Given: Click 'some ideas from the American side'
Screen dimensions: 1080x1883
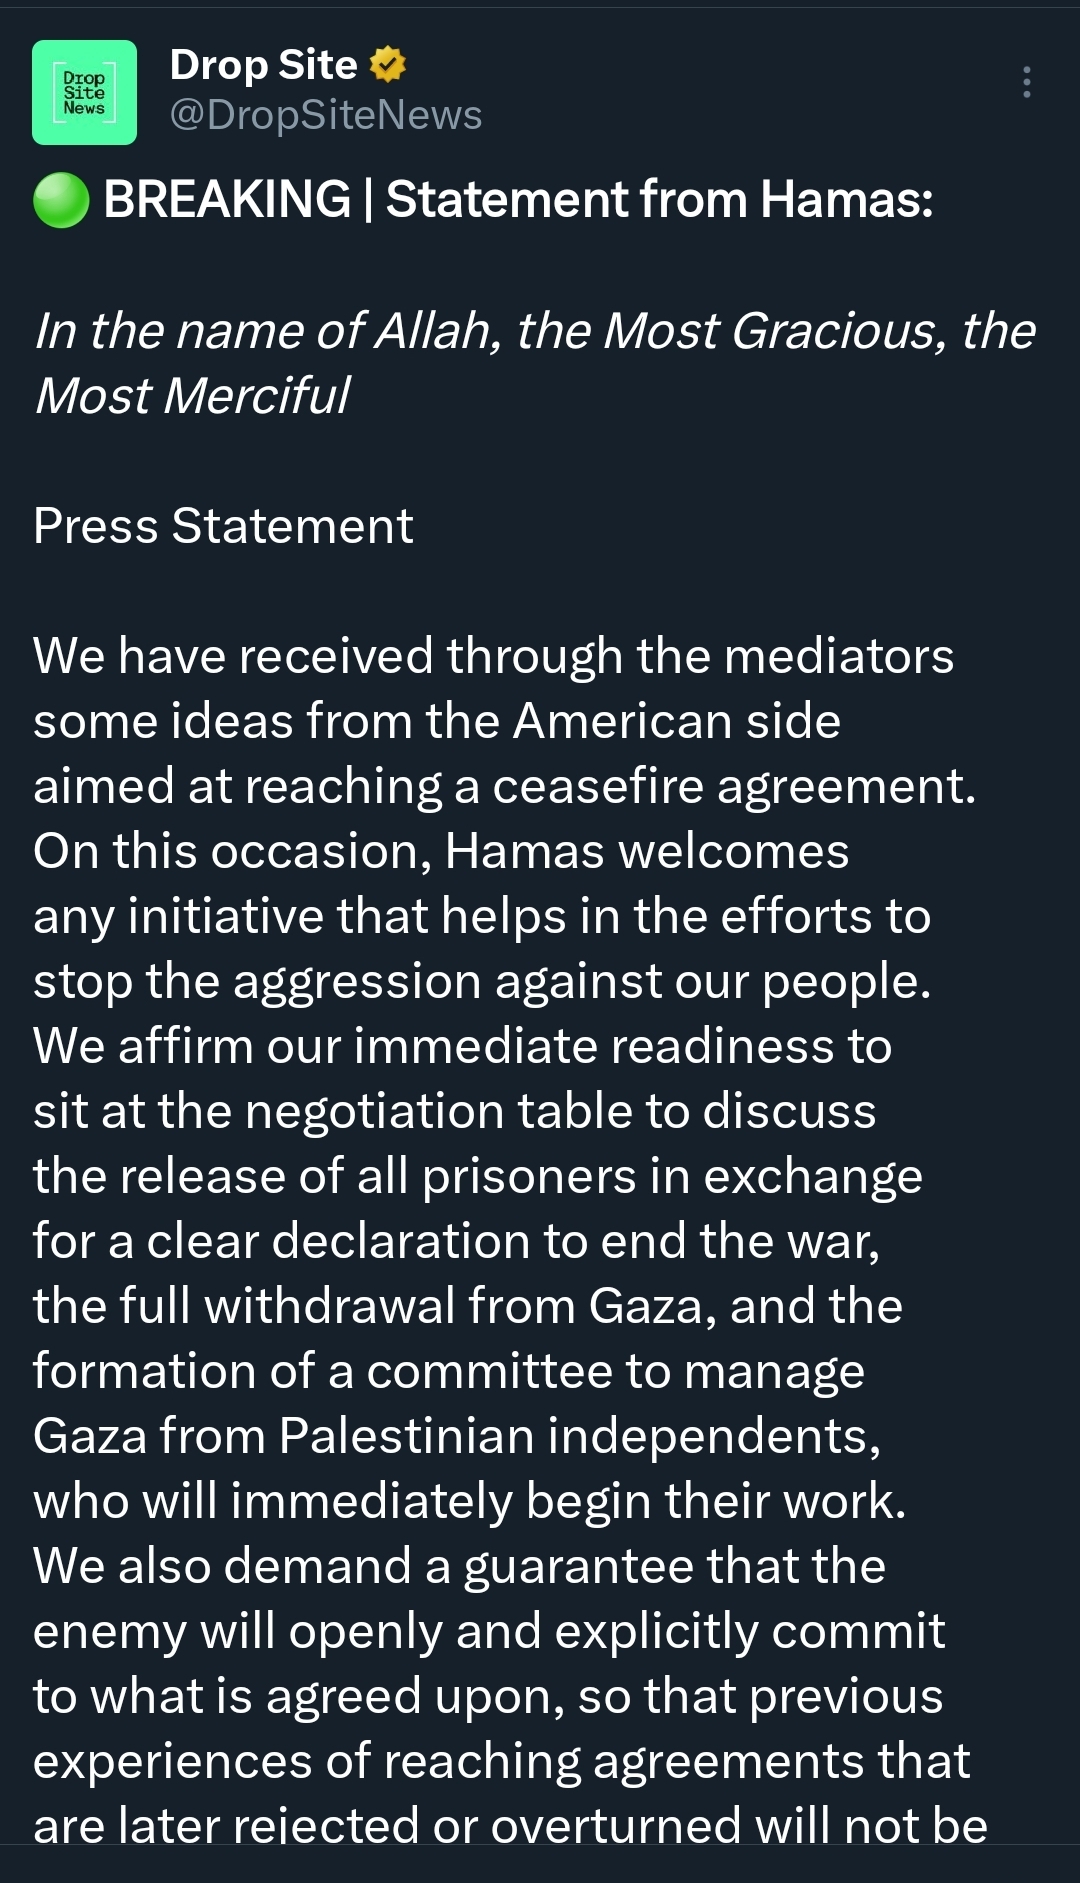Looking at the screenshot, I should (x=437, y=721).
